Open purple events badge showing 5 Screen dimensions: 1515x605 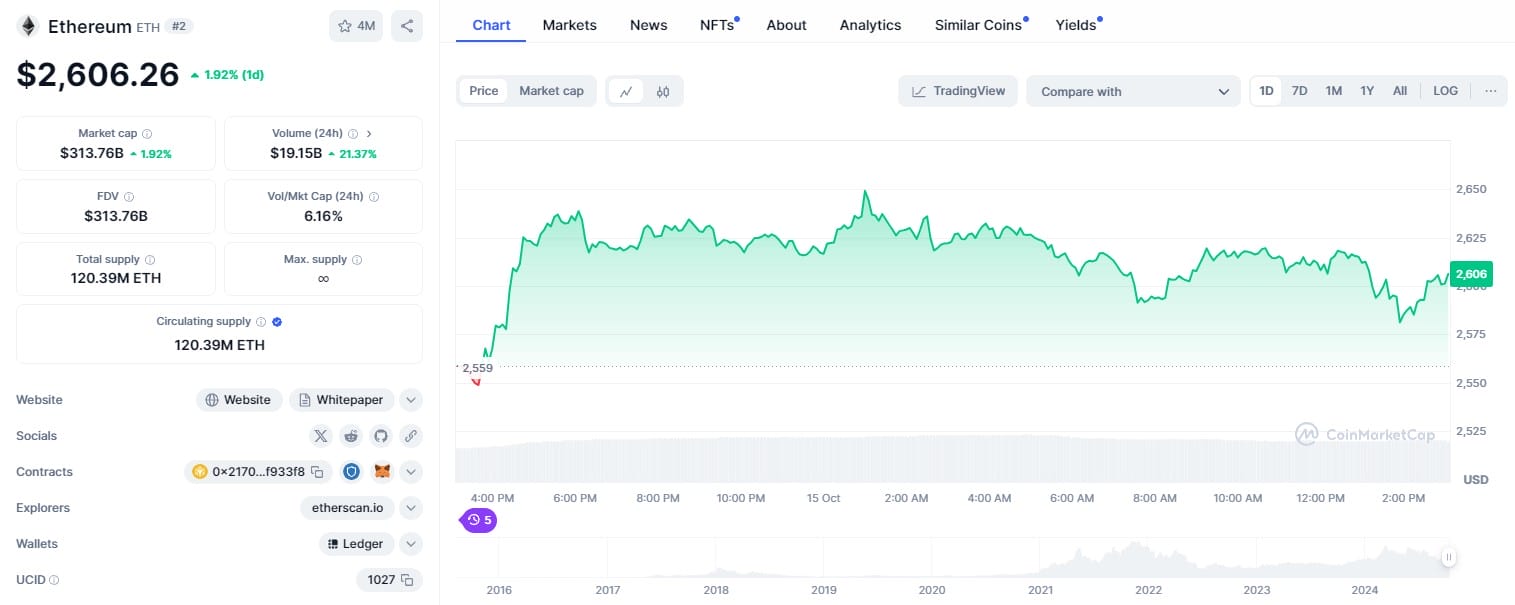click(479, 520)
